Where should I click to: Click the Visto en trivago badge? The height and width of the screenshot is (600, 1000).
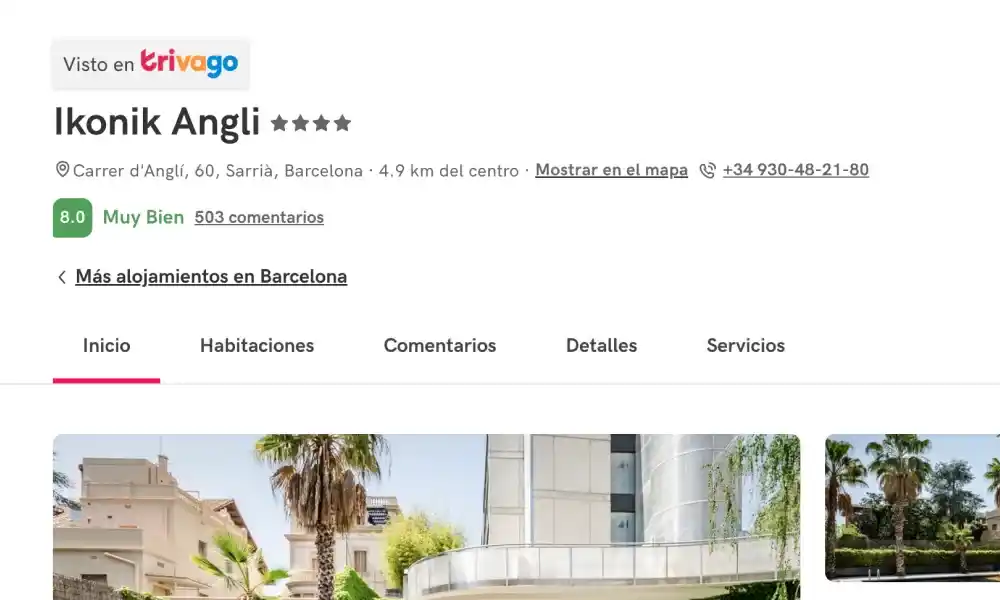click(151, 64)
